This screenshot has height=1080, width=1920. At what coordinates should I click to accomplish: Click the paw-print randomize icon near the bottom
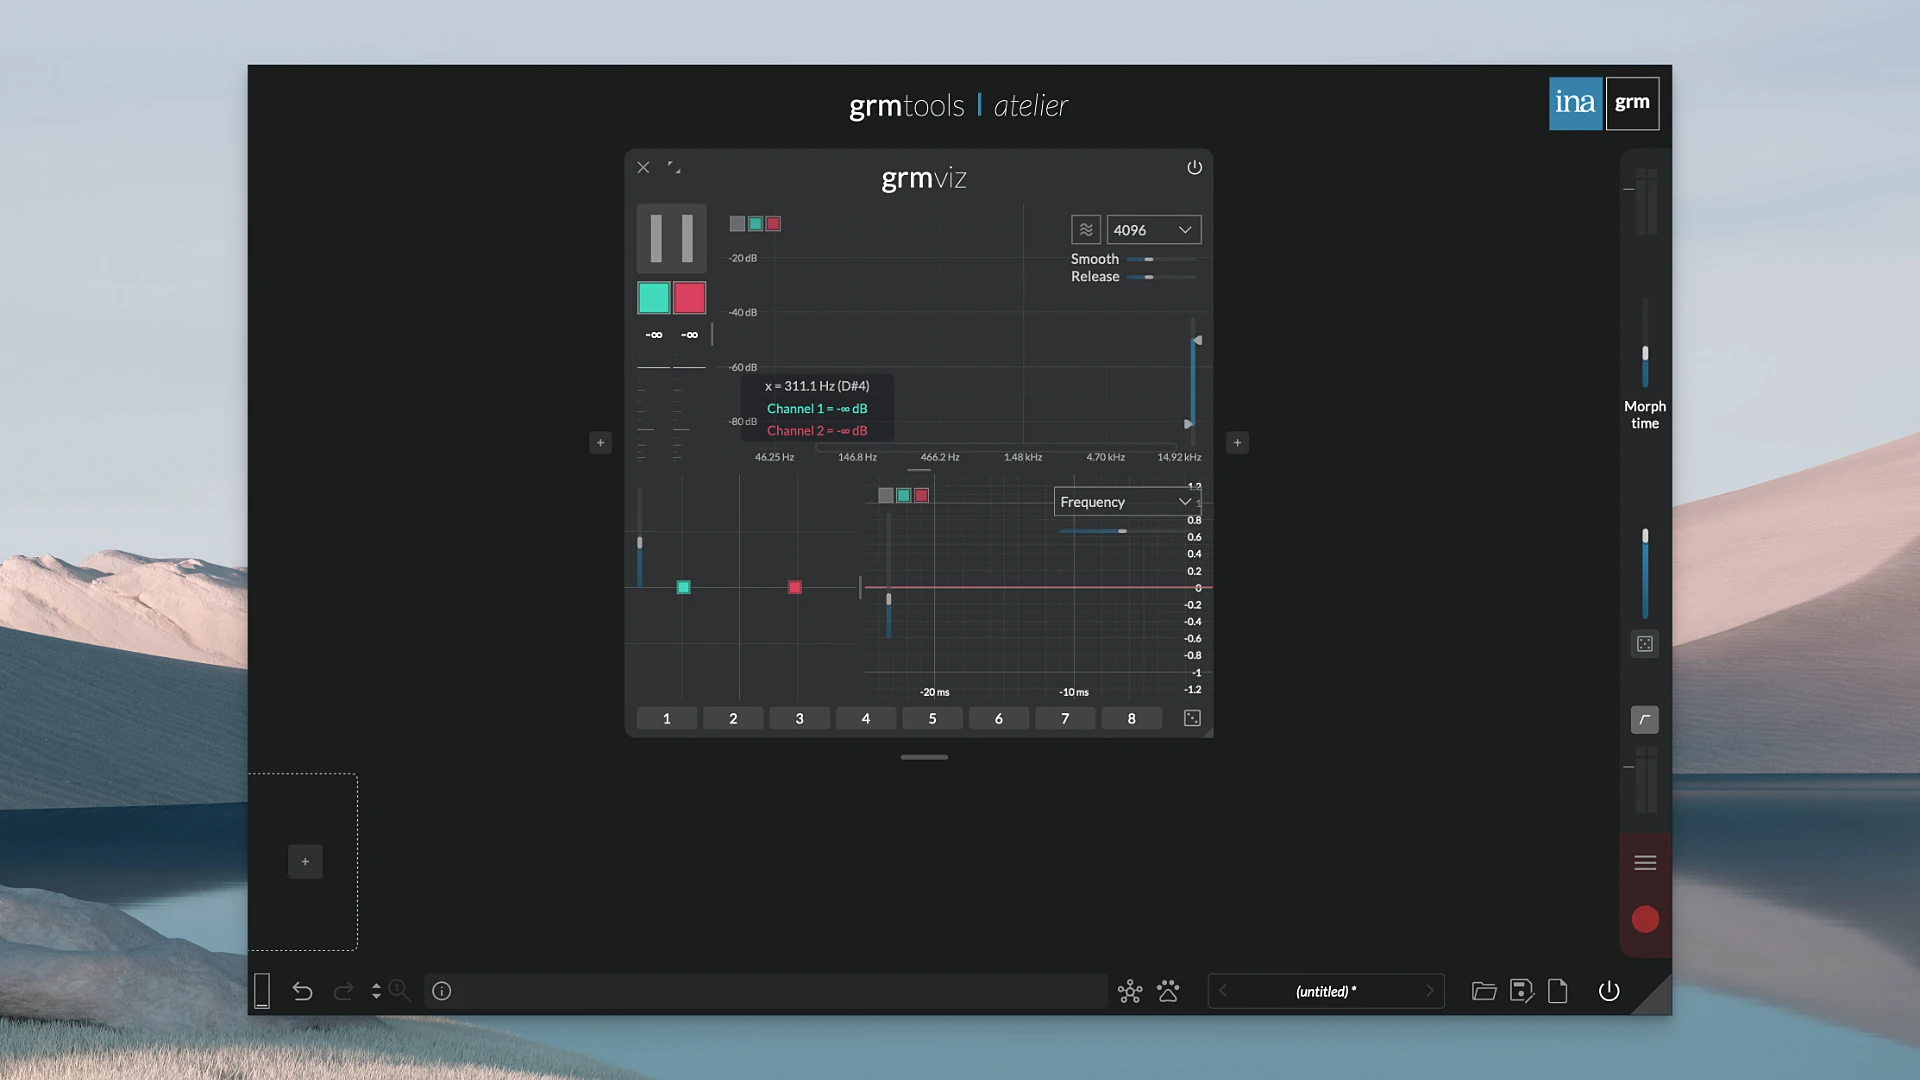[1168, 991]
